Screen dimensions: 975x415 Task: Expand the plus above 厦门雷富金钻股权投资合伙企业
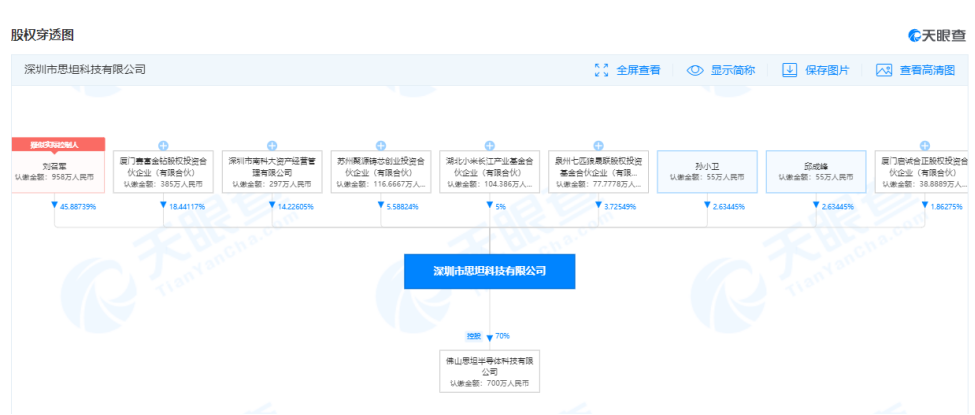point(163,146)
